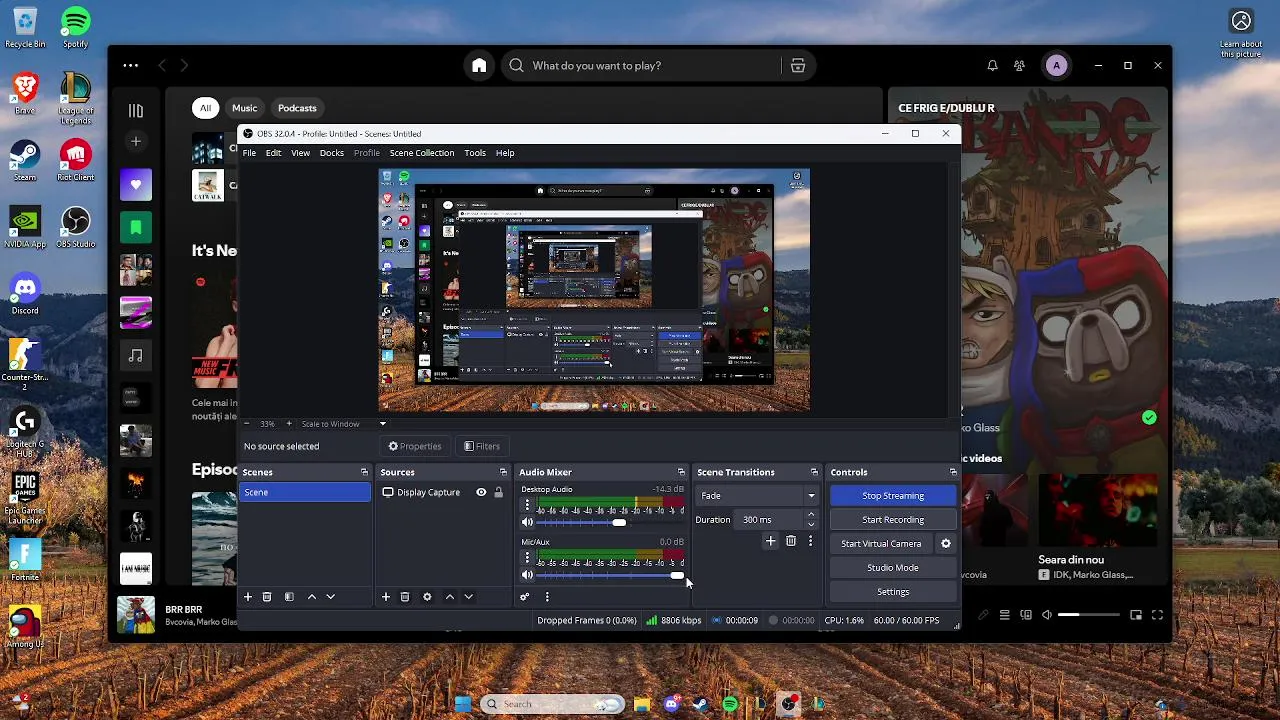The width and height of the screenshot is (1280, 720).
Task: Toggle Display Capture lock icon
Action: click(x=498, y=493)
